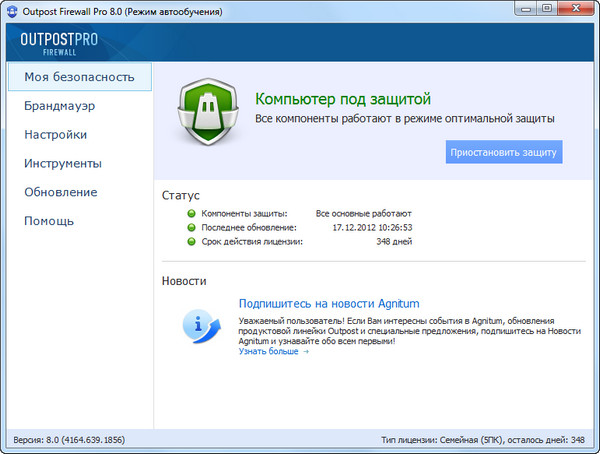Image resolution: width=600 pixels, height=454 pixels.
Task: Click the green indicator beside Последнее обновление
Action: pyautogui.click(x=191, y=227)
